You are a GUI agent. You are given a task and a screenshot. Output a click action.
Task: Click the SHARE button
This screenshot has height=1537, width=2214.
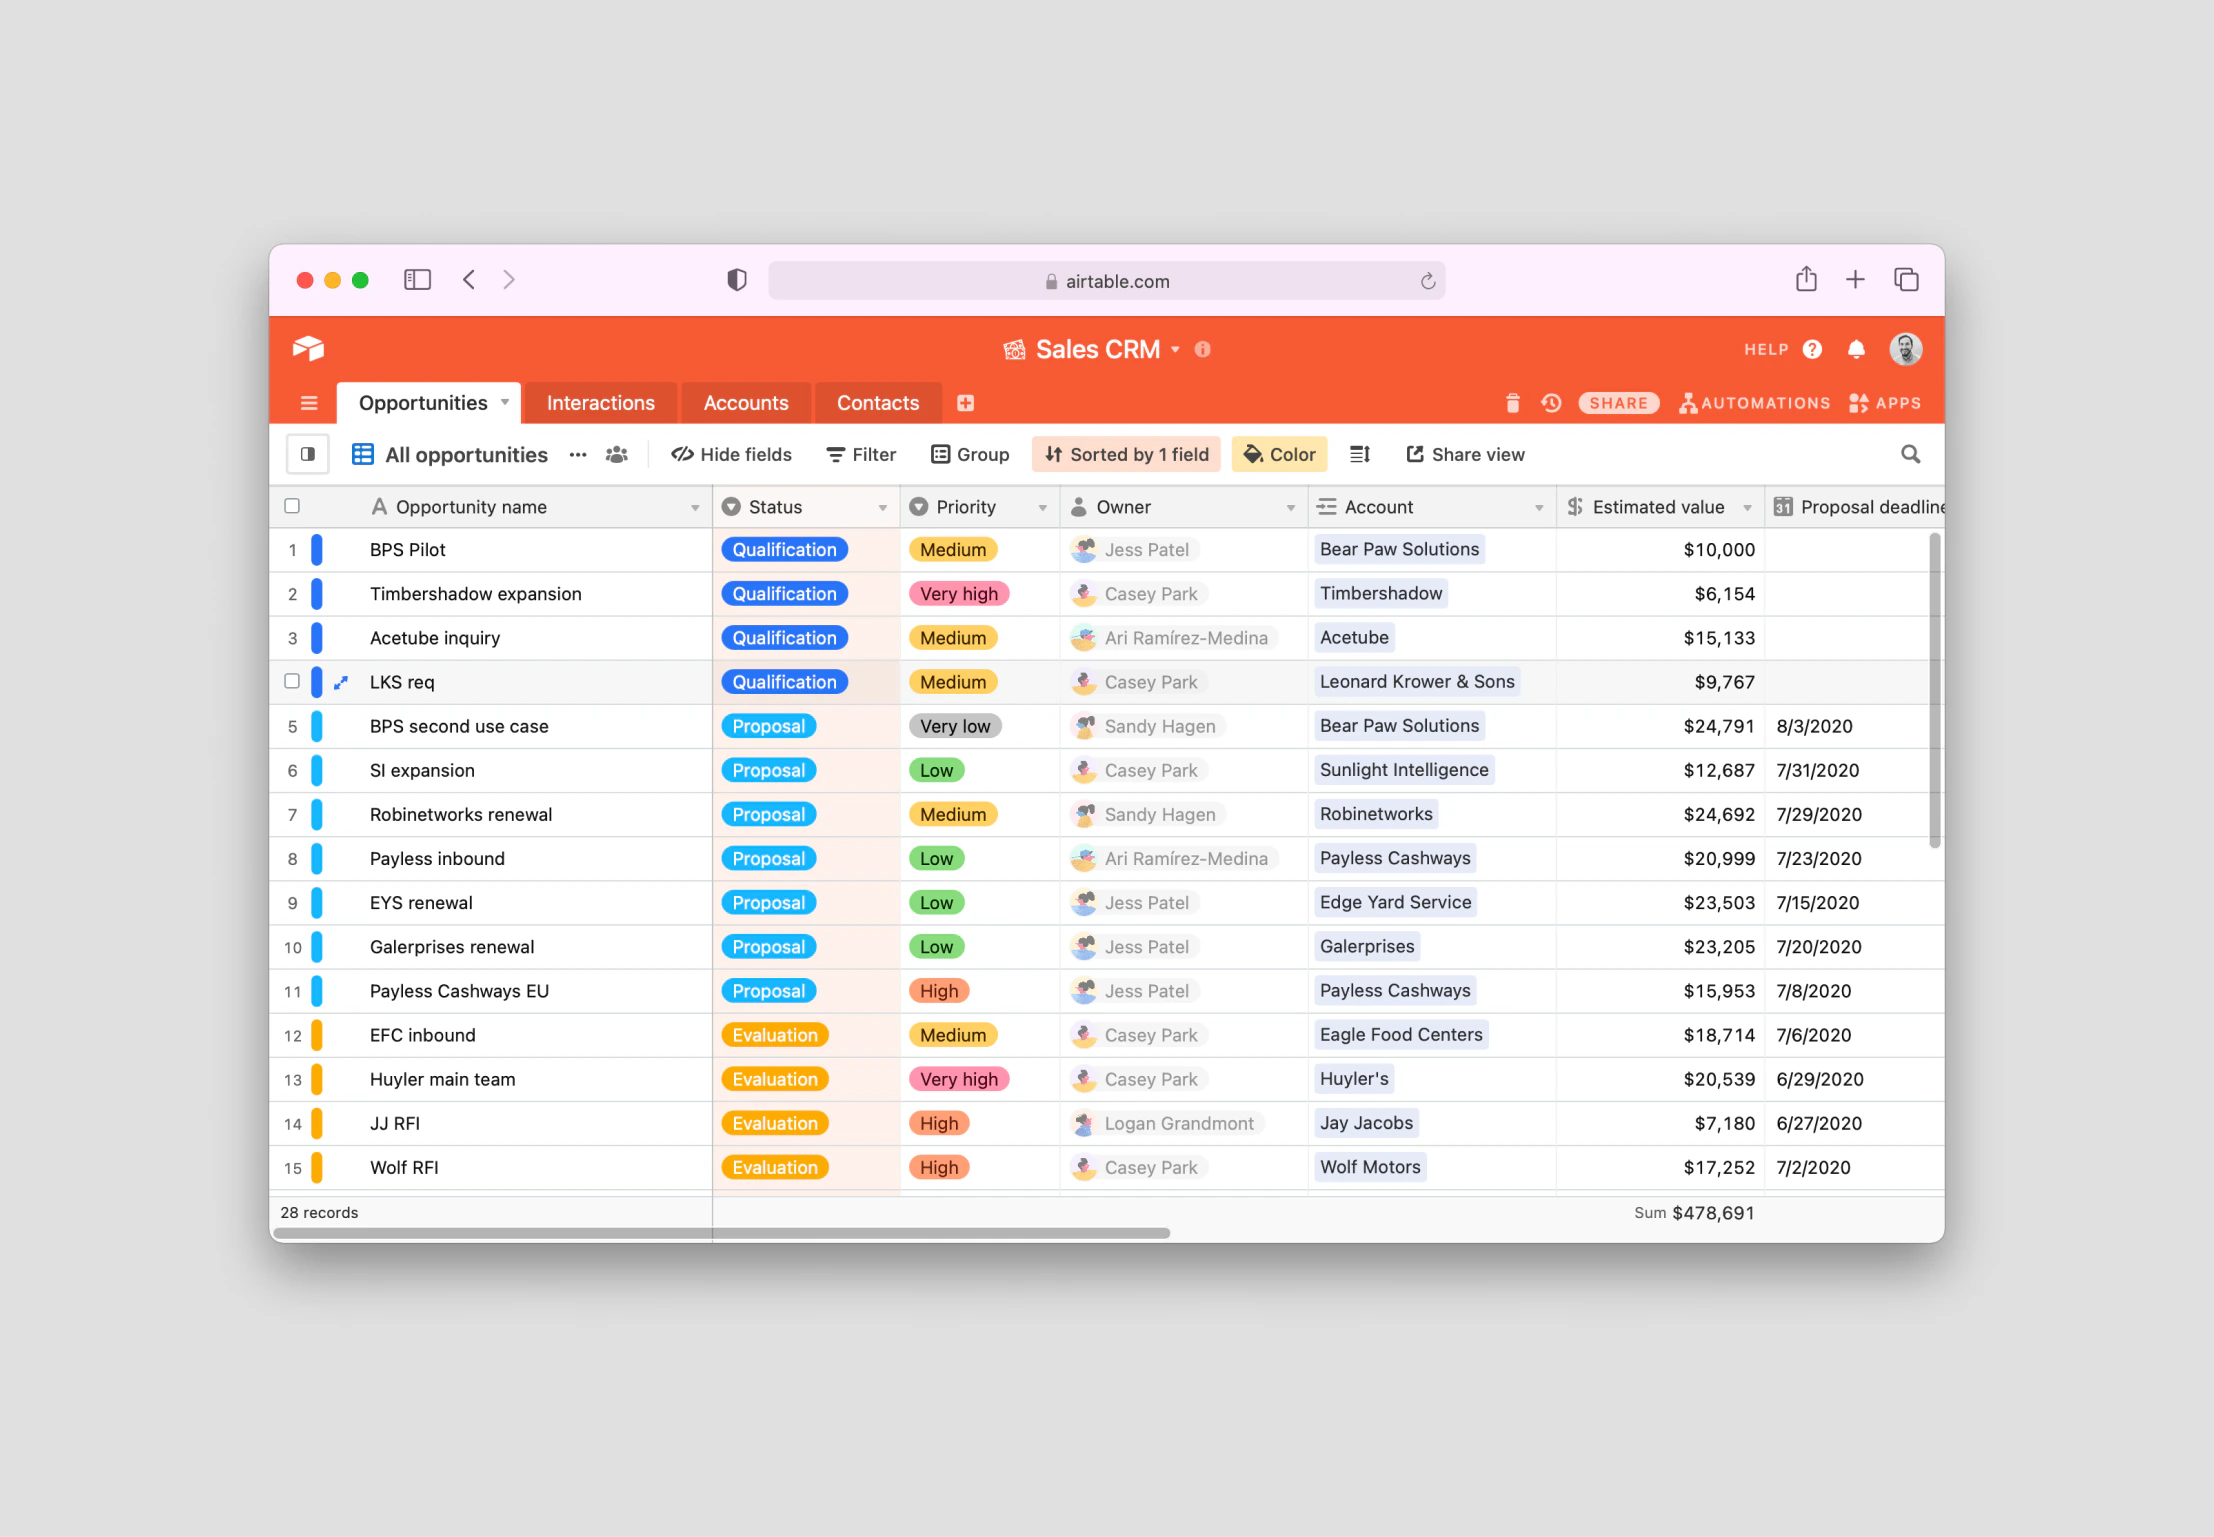[1619, 403]
